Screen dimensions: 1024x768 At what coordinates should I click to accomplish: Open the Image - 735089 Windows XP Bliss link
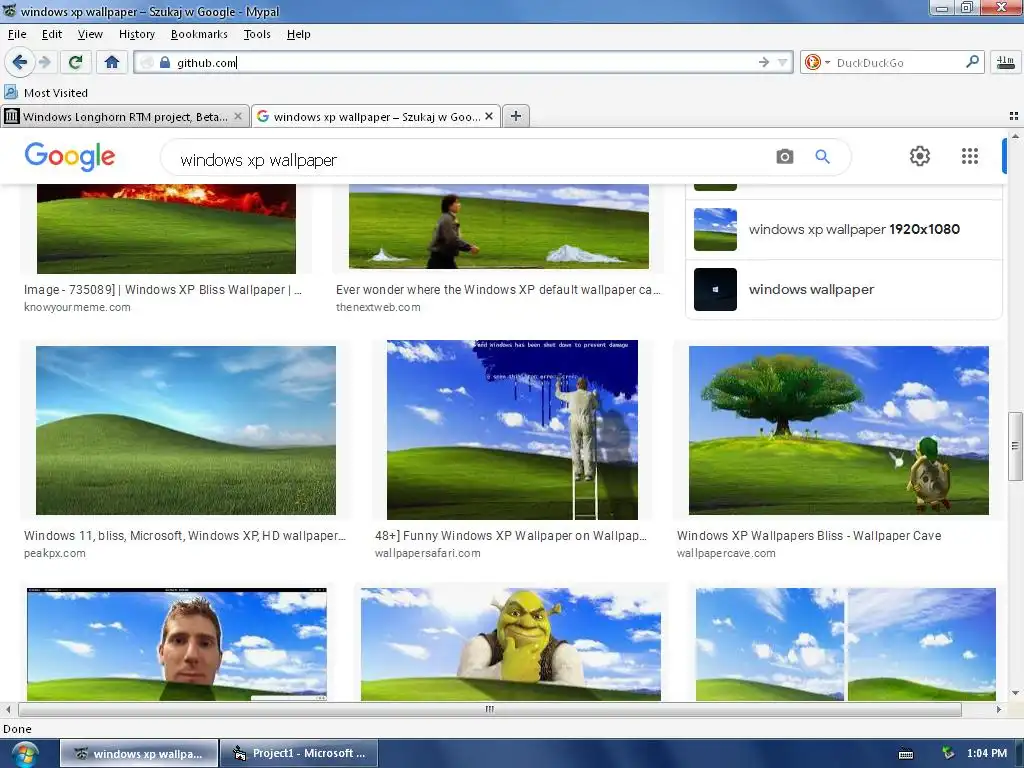163,289
